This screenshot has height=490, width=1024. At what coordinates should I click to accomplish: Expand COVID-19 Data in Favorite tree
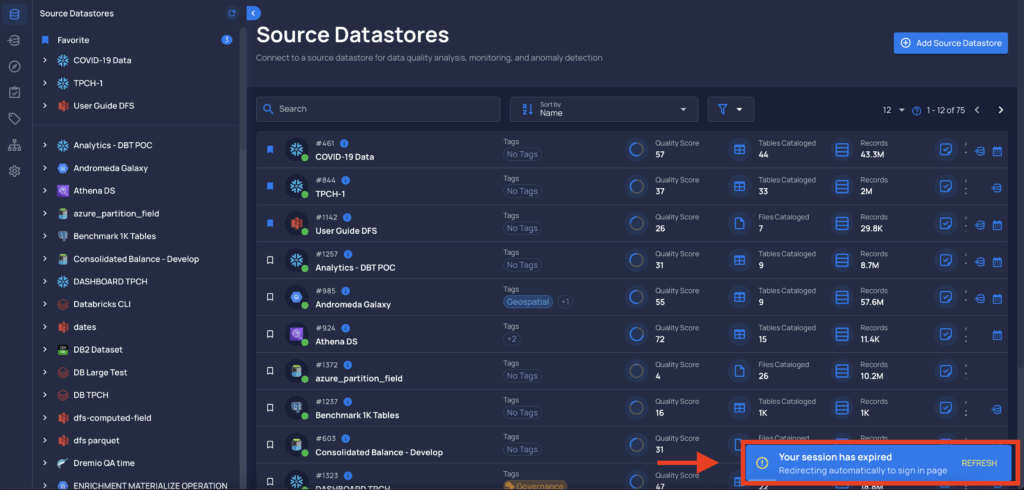pos(45,60)
